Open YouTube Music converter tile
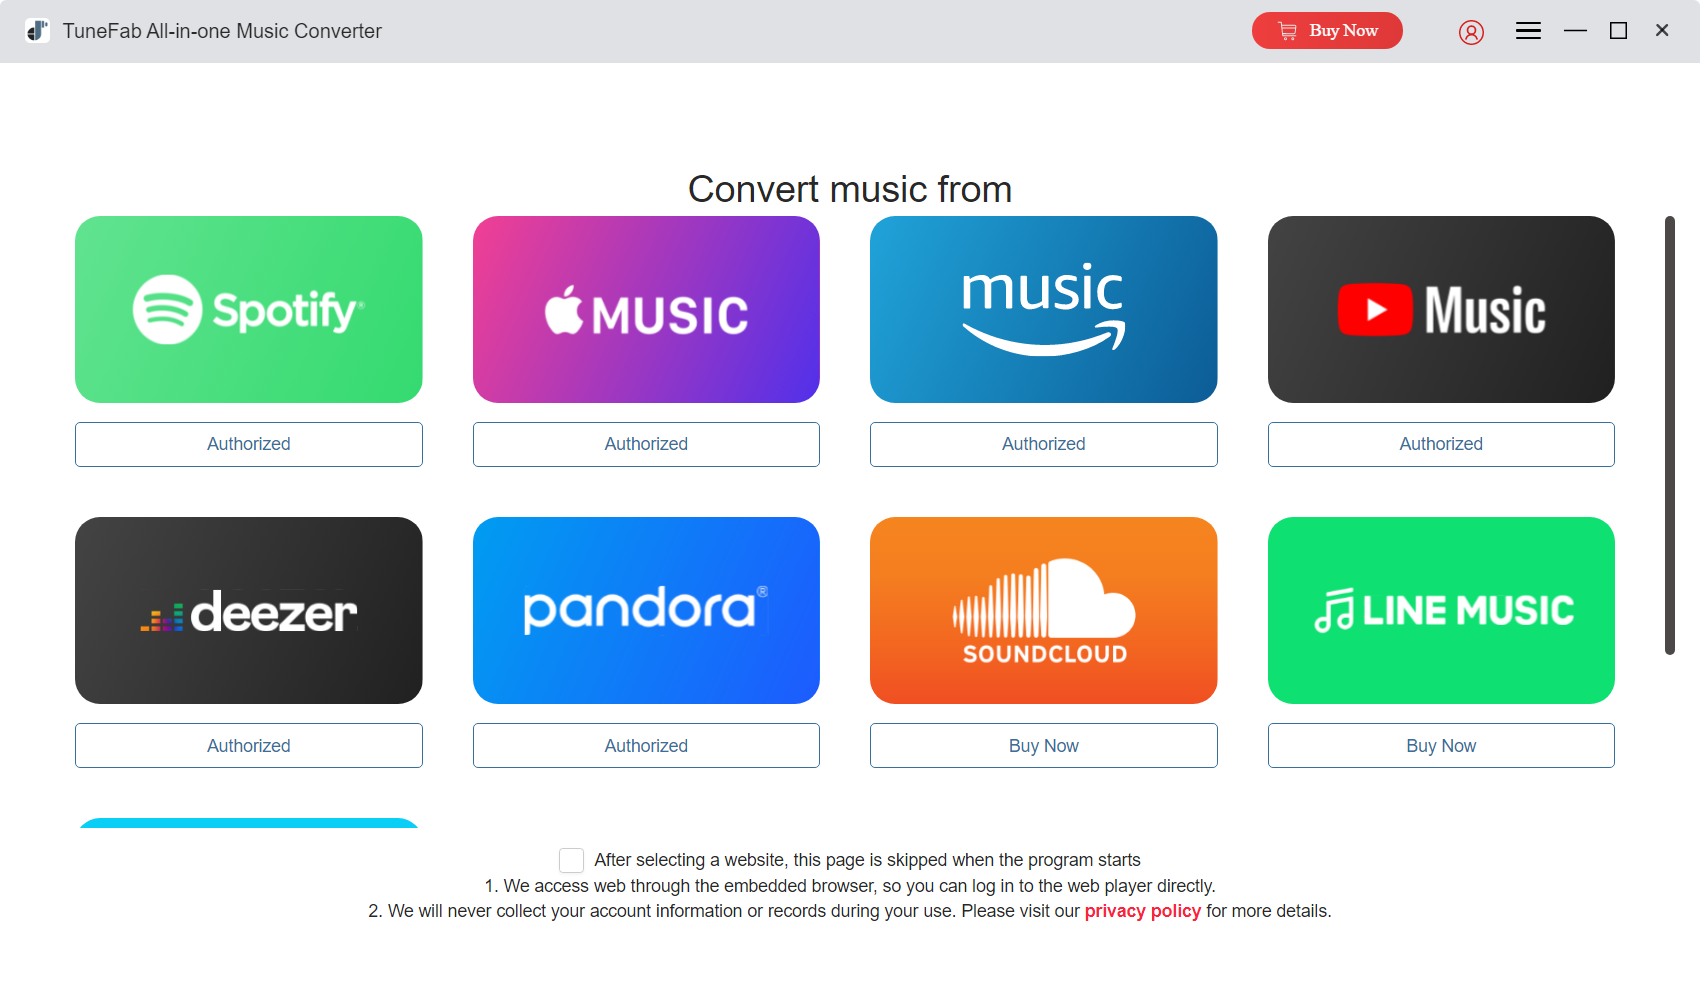The width and height of the screenshot is (1700, 1000). (x=1440, y=309)
